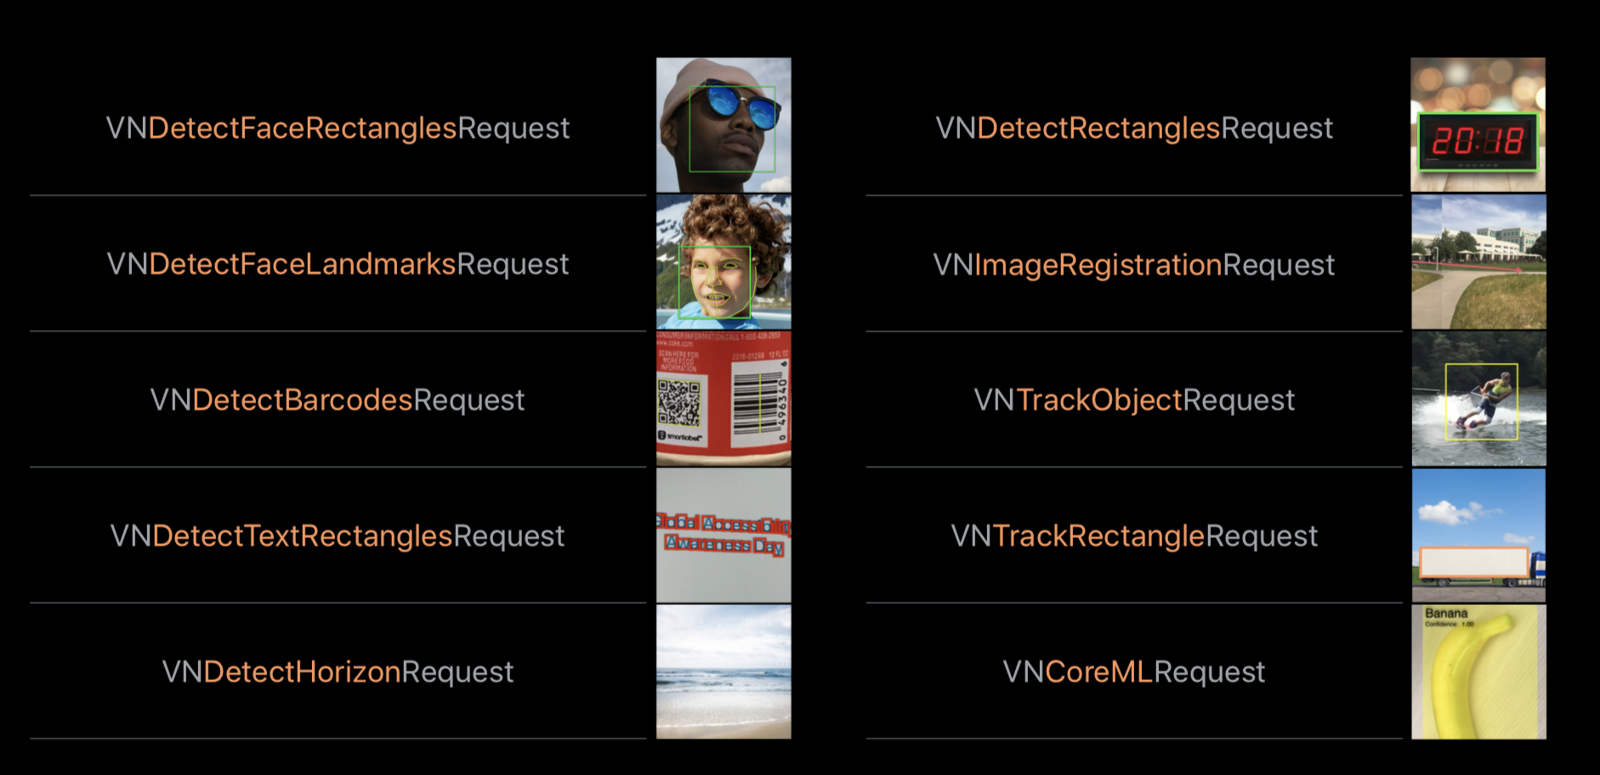Select VNDetectFaceLandmarksRequest text
The image size is (1600, 775).
click(338, 264)
